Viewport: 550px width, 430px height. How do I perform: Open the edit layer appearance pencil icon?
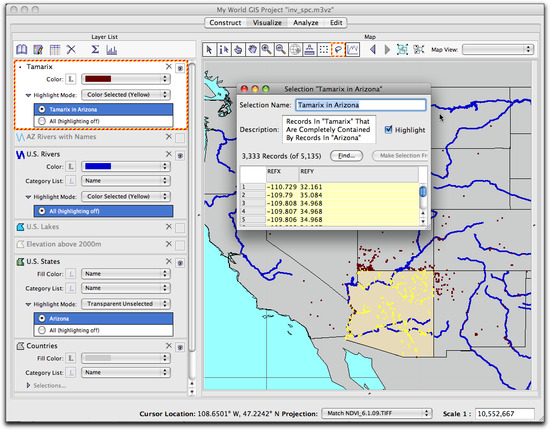[38, 49]
